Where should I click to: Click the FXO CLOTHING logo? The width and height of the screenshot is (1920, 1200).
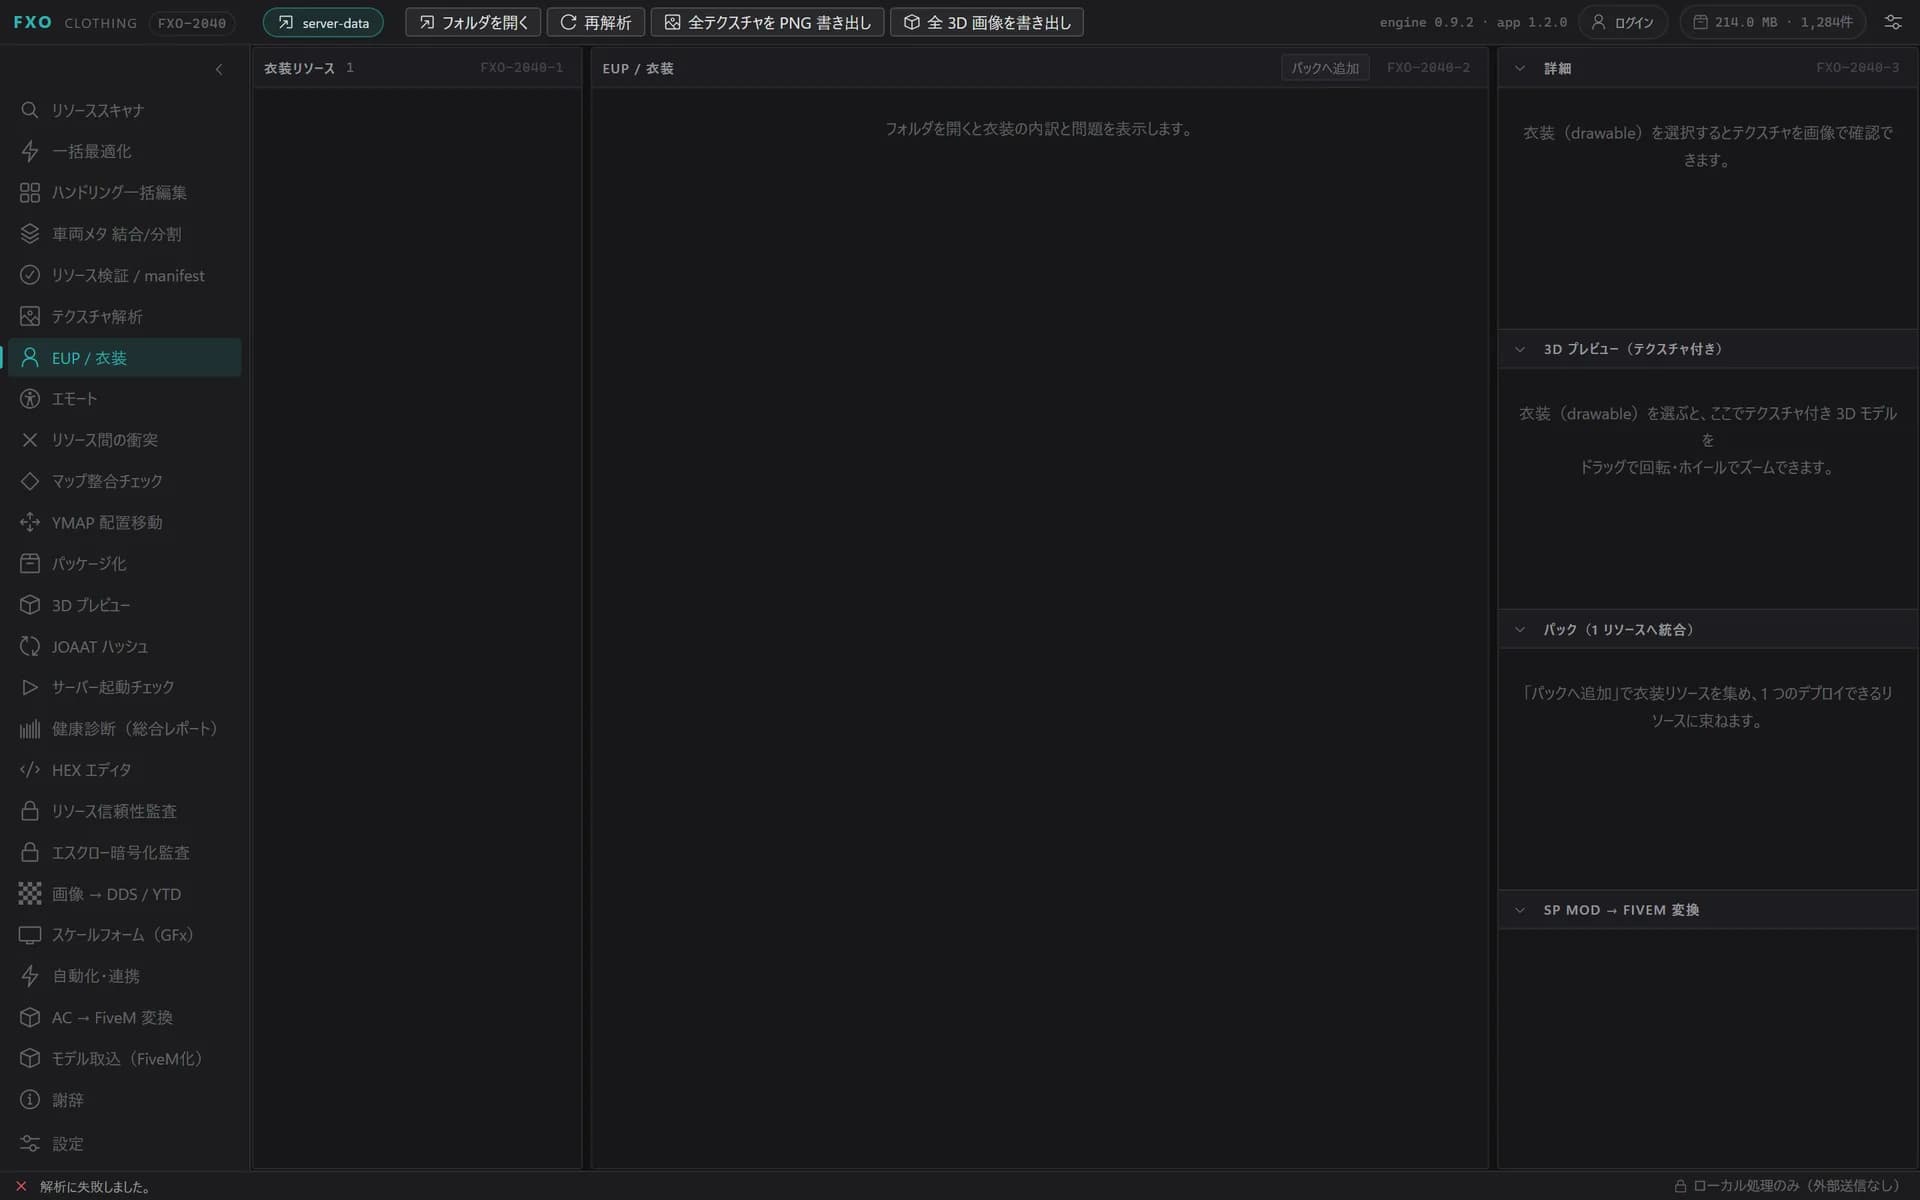75,22
